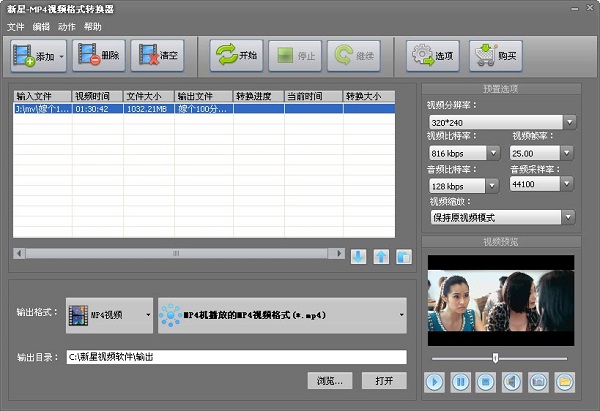Click the 浏览... browse button
This screenshot has height=411, width=600.
click(x=330, y=381)
